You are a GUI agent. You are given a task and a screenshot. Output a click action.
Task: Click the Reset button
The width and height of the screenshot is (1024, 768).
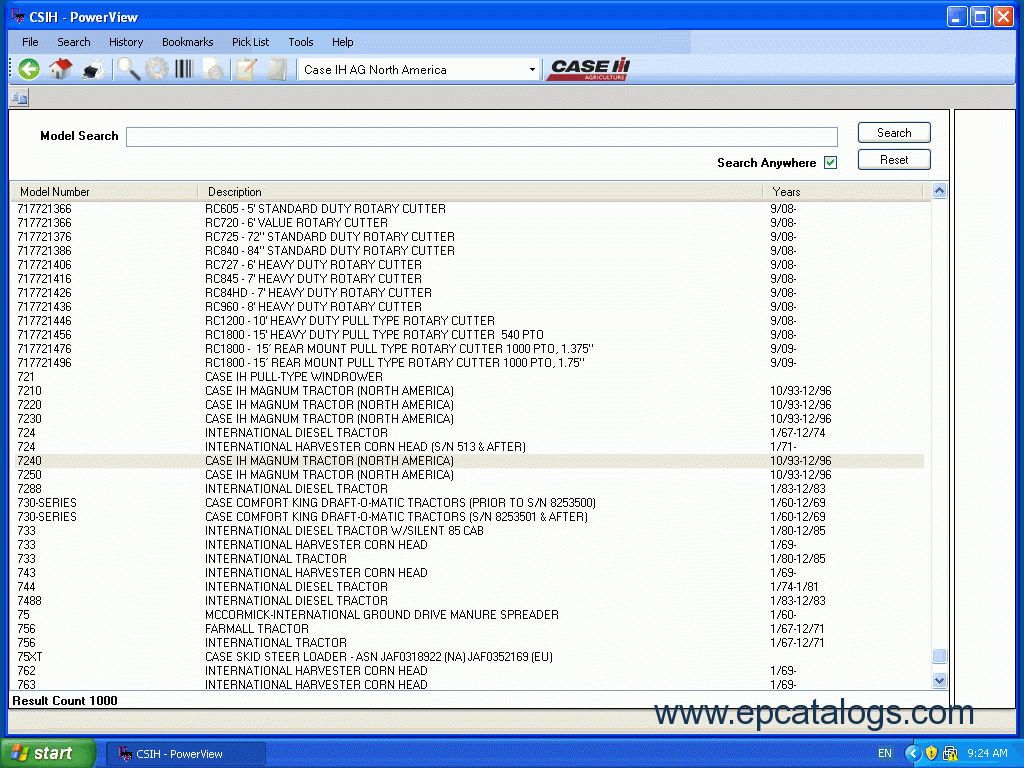[x=894, y=159]
